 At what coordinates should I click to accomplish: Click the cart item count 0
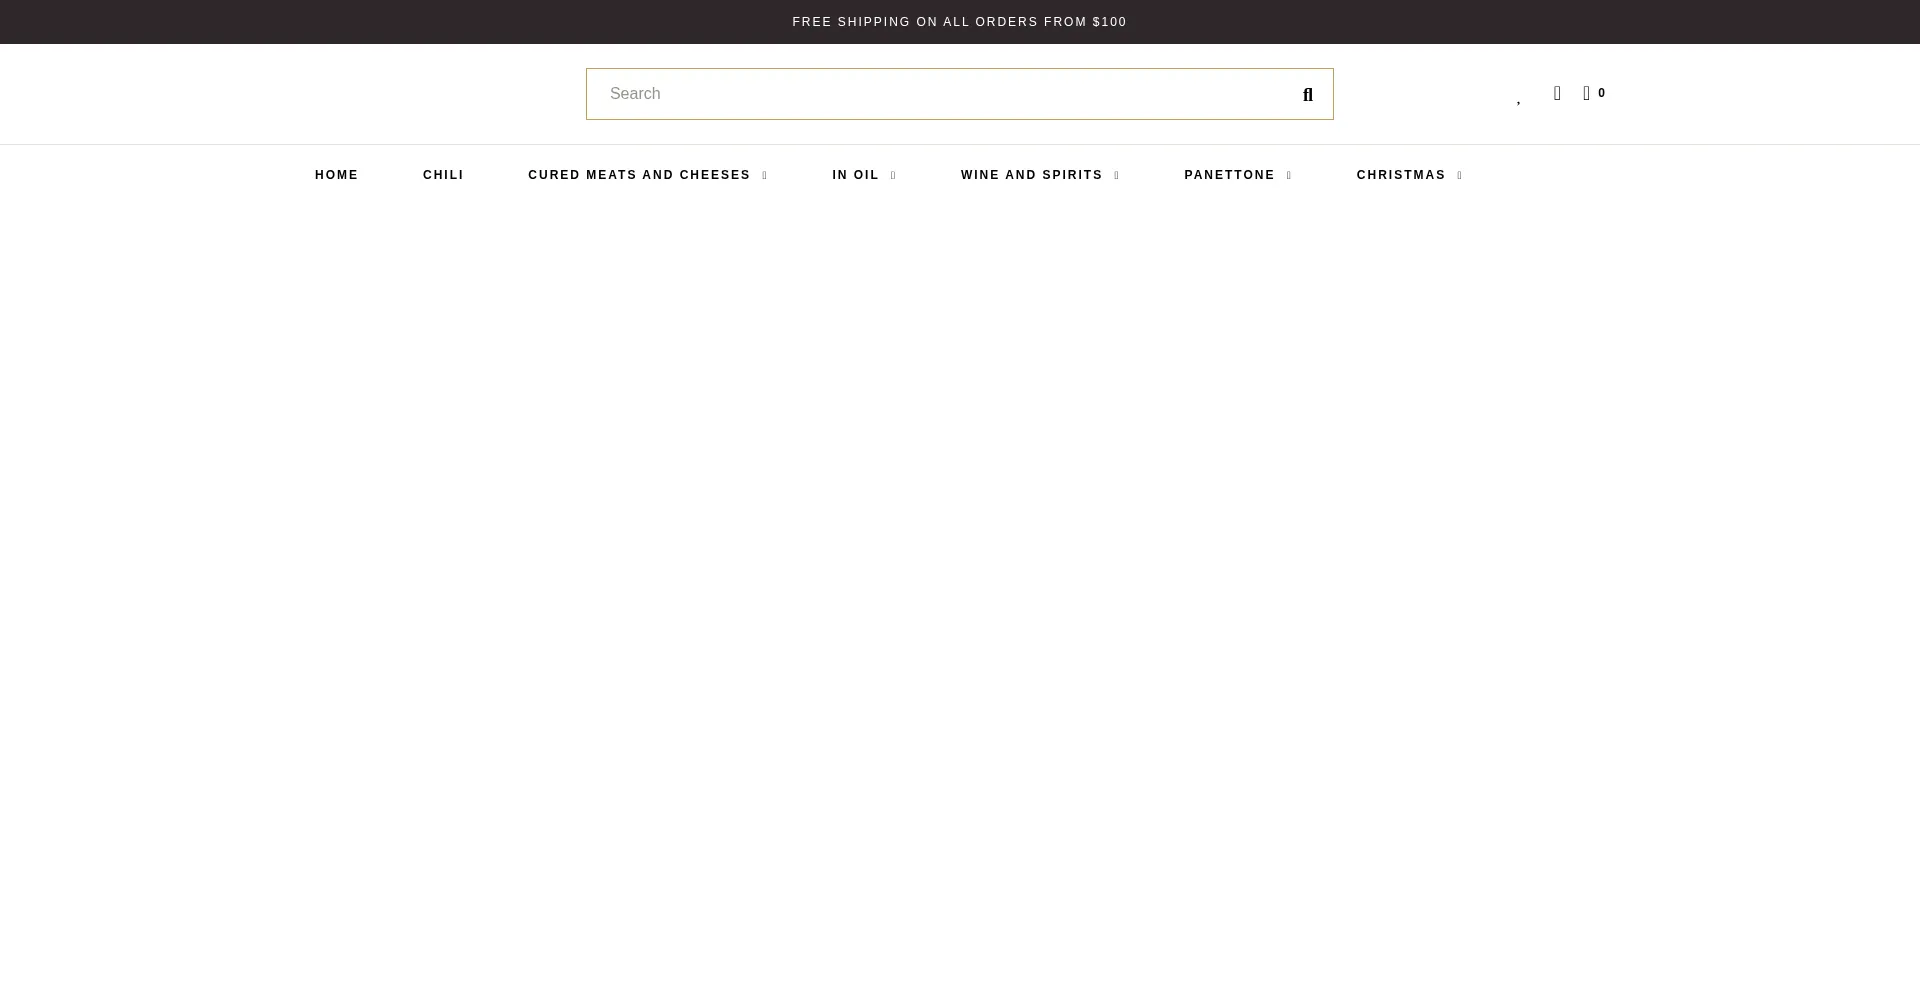[1601, 93]
